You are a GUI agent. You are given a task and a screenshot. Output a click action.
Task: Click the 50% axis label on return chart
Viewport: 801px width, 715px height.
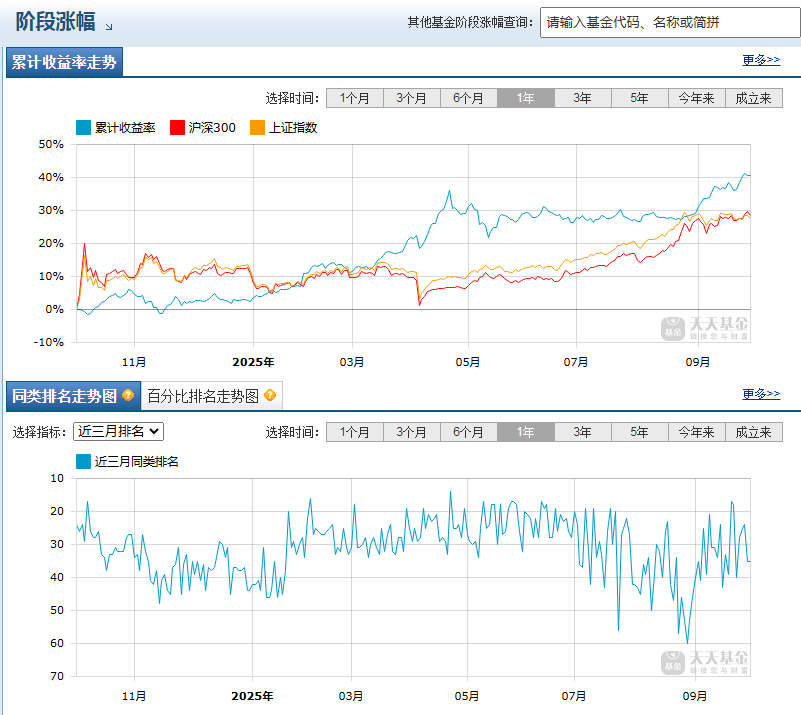coord(51,145)
